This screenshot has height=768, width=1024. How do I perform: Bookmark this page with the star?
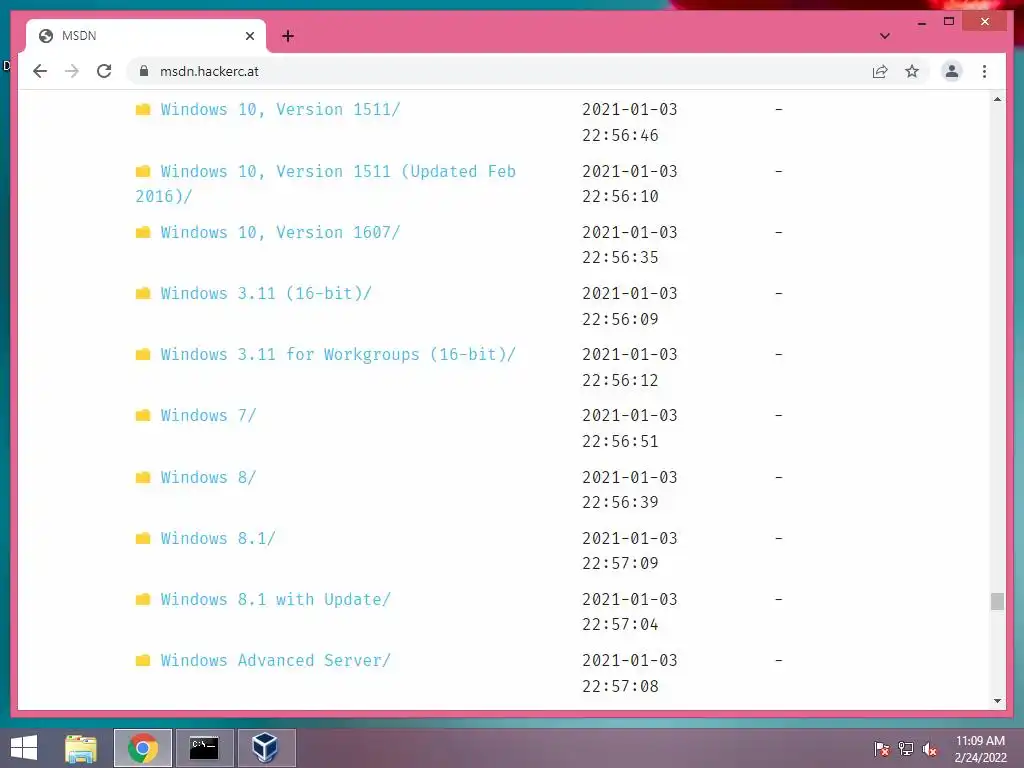pyautogui.click(x=912, y=71)
